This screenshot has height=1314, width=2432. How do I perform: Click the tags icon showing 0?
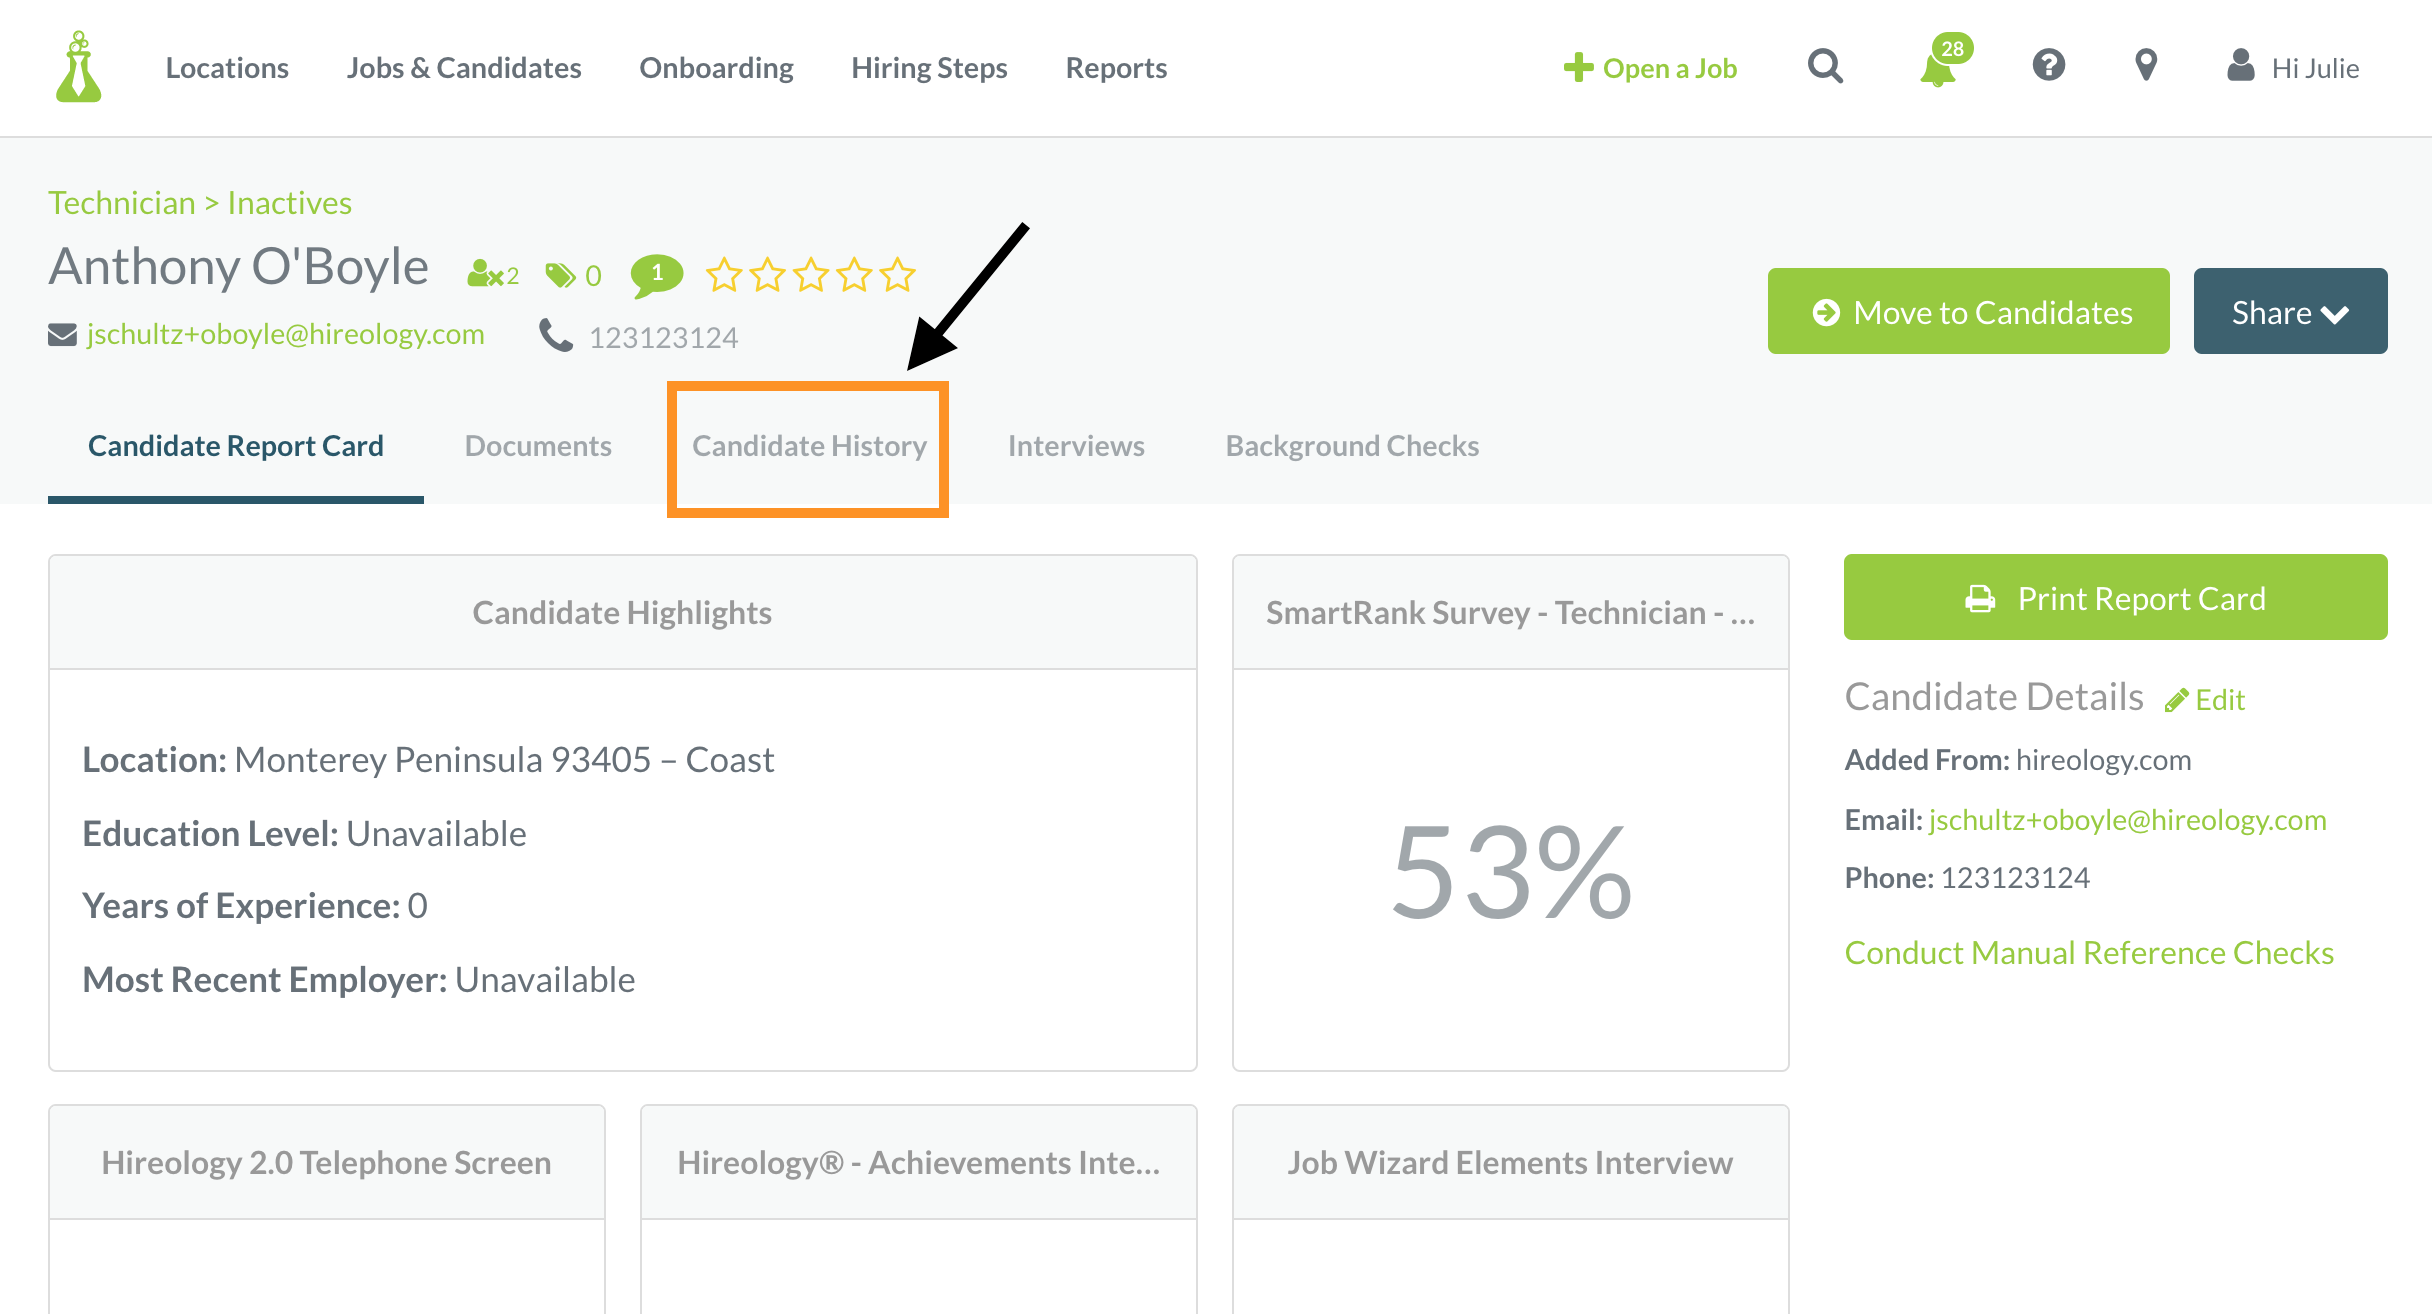[573, 275]
